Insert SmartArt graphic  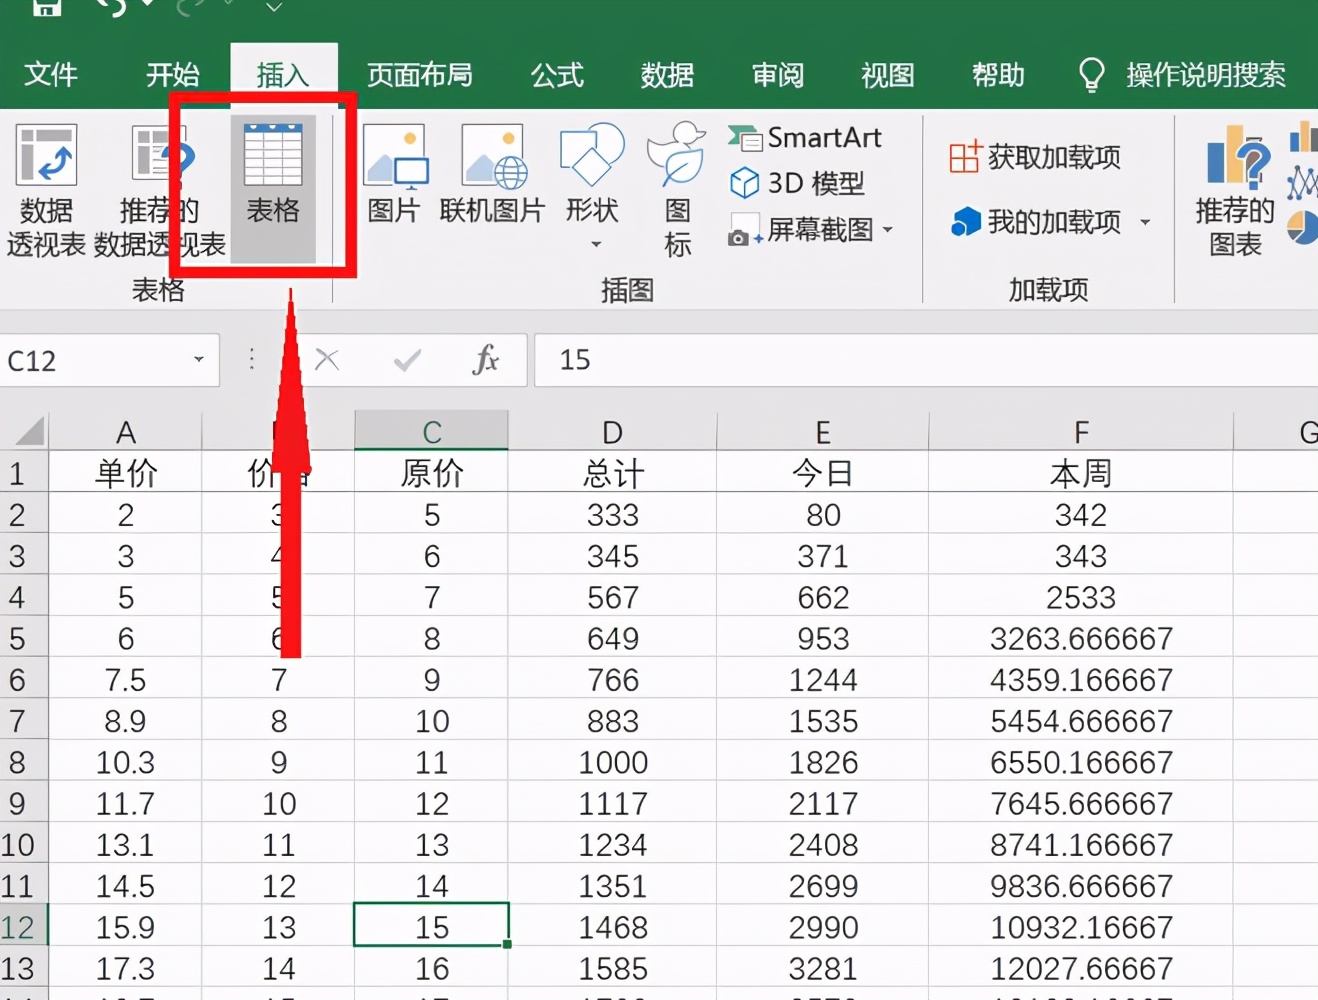(x=806, y=138)
